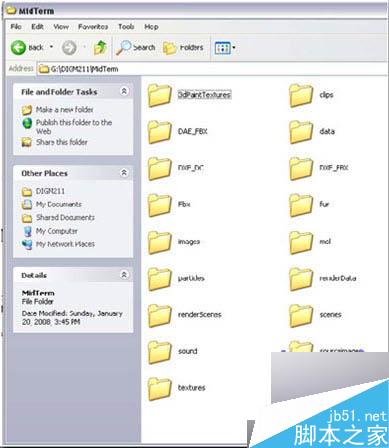Open the Tools menu
Viewport: 389px width, 448px height.
pyautogui.click(x=126, y=27)
